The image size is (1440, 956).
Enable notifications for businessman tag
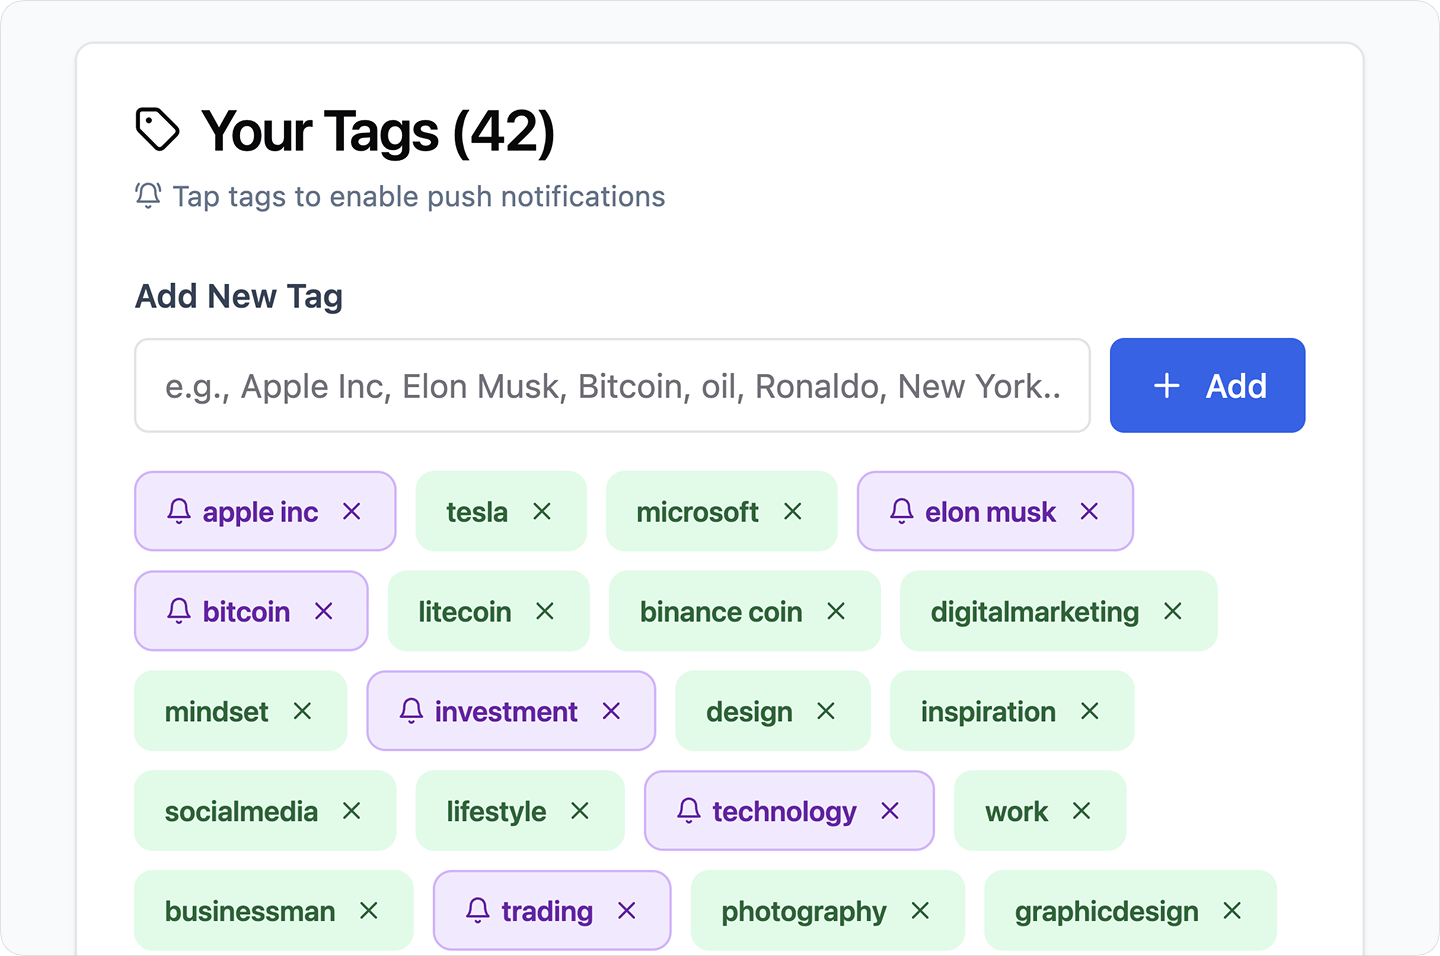tap(249, 912)
